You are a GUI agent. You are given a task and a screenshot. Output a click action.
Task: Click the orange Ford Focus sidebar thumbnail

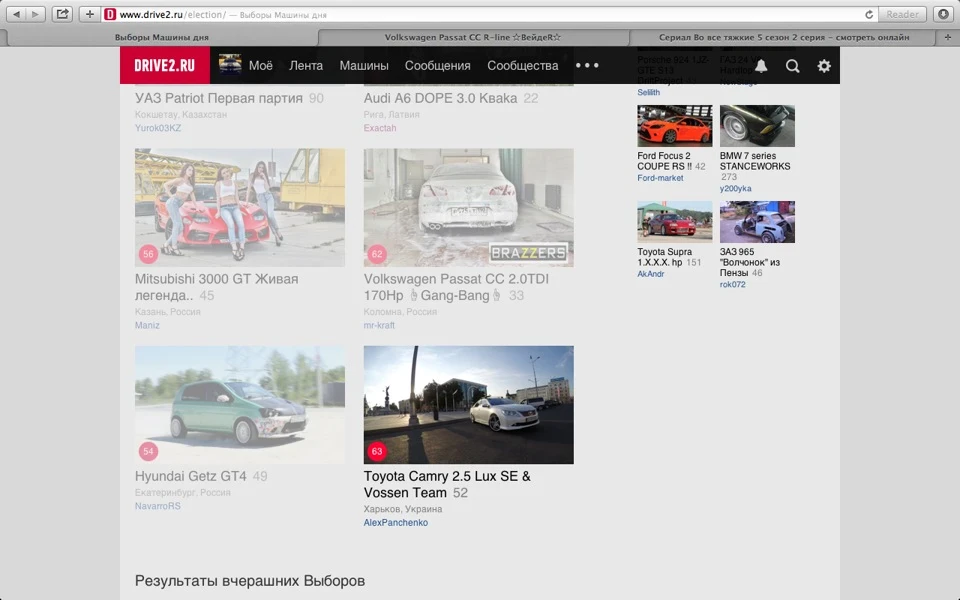pos(675,126)
